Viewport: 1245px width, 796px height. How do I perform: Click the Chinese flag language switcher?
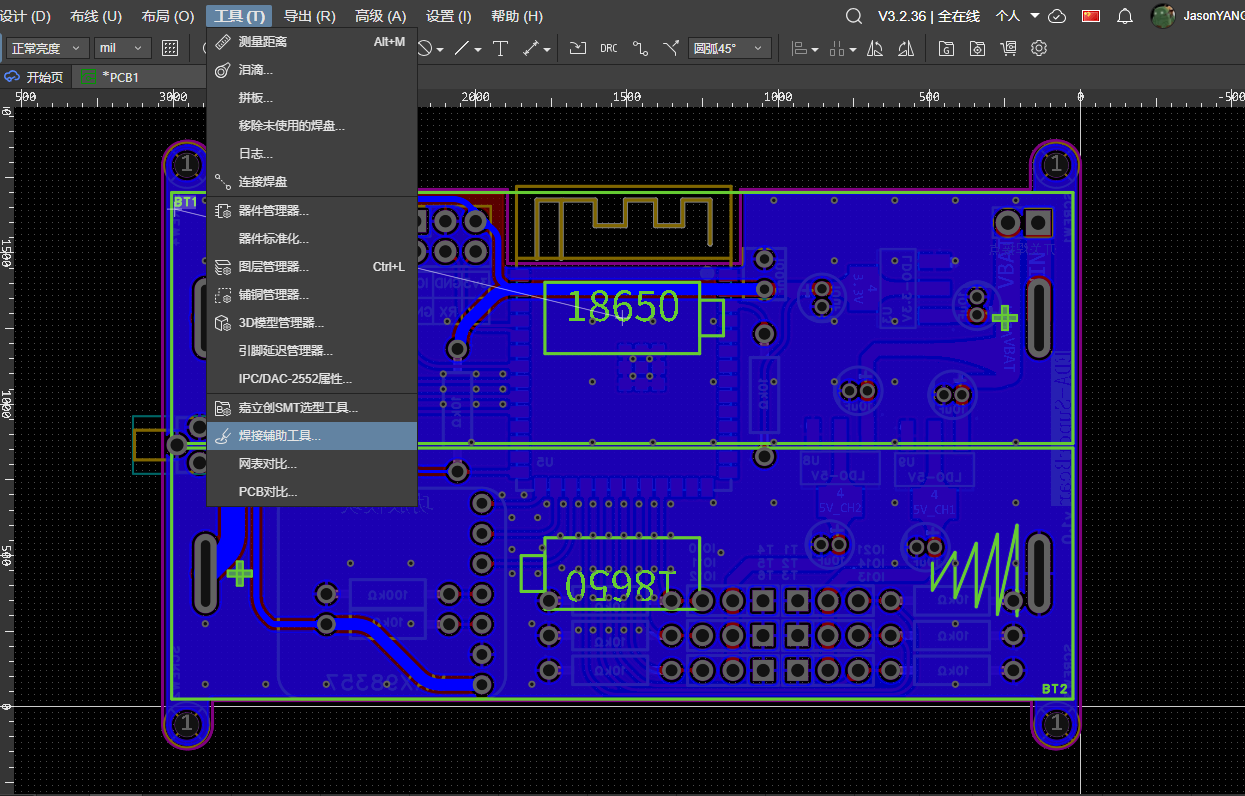coord(1091,16)
